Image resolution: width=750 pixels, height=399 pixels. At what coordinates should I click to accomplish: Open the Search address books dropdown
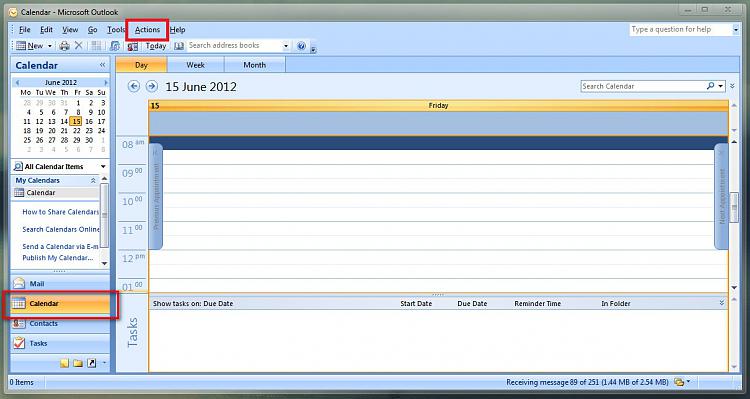[x=286, y=46]
